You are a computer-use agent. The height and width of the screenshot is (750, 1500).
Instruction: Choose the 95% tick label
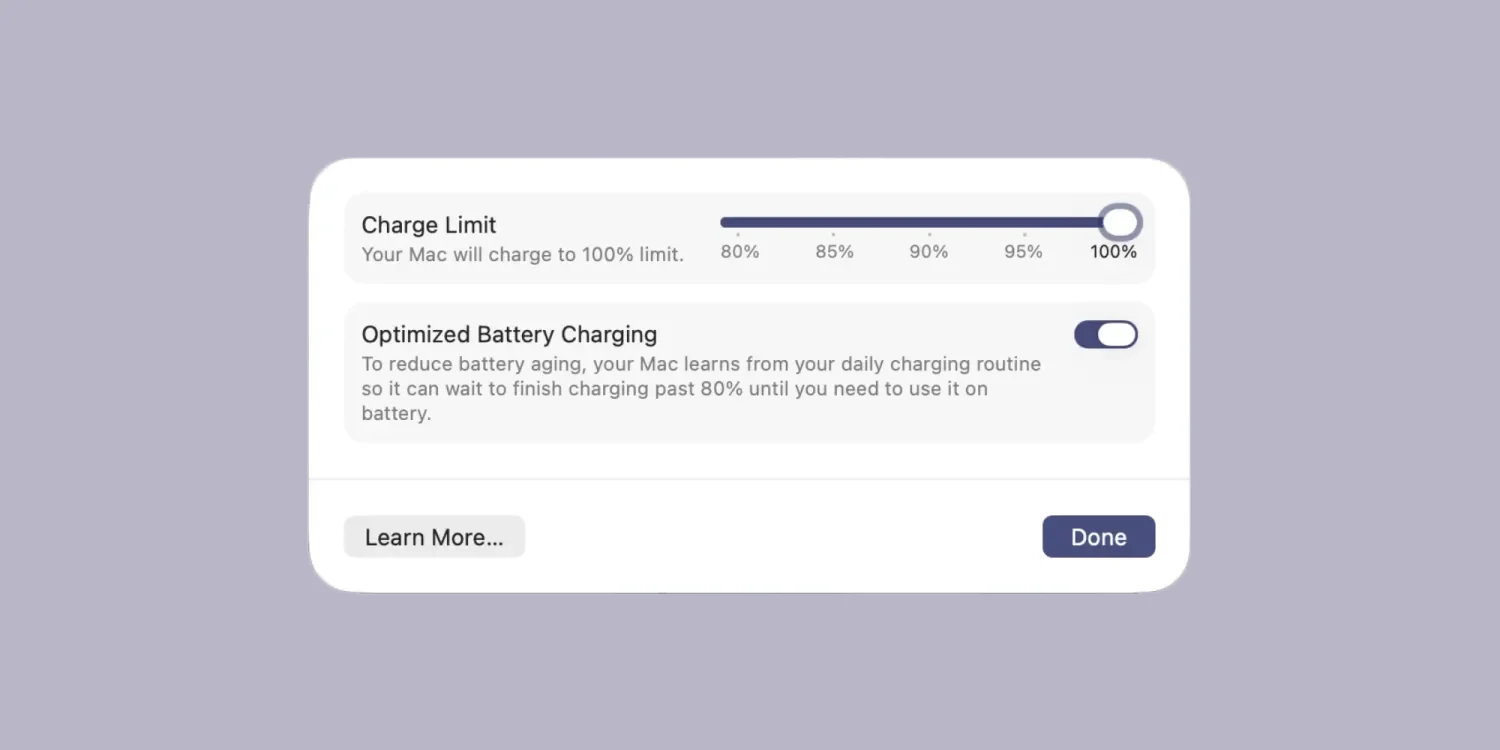click(1023, 252)
